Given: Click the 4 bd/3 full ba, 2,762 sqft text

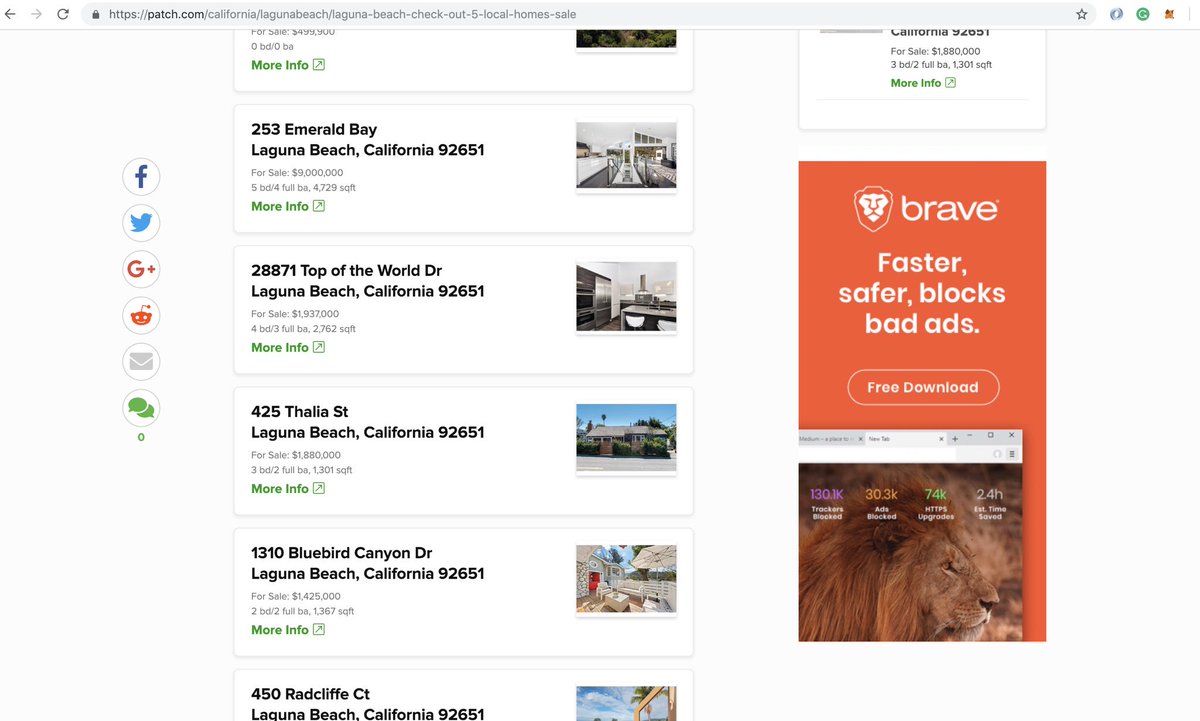Looking at the screenshot, I should pos(303,329).
